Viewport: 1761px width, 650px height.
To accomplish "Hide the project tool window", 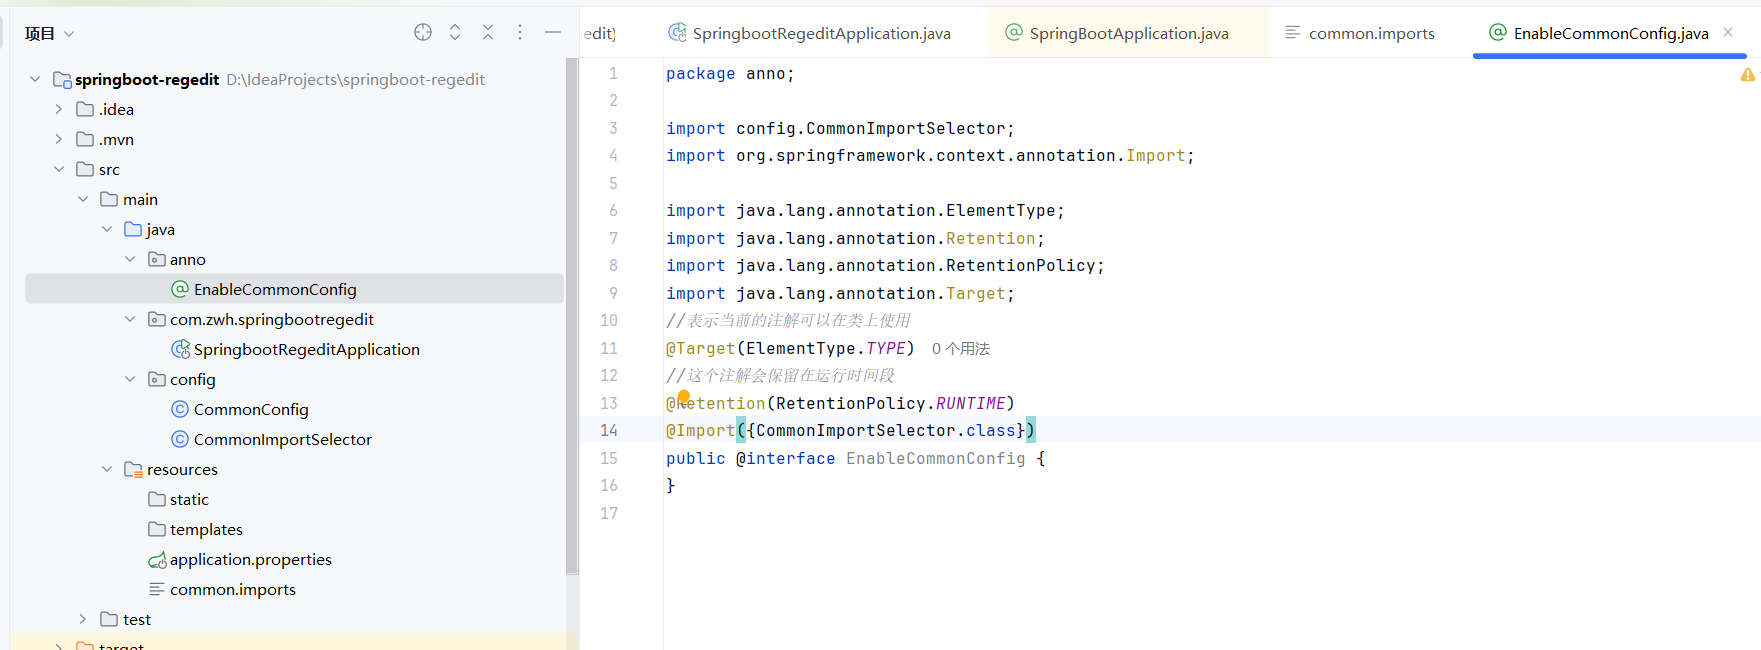I will tap(552, 32).
